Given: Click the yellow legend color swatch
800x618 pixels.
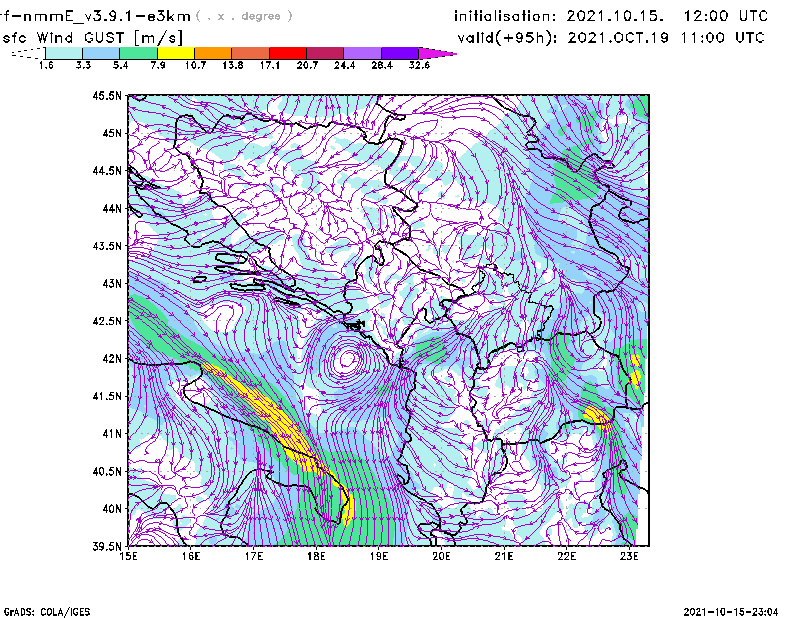Looking at the screenshot, I should click(x=176, y=53).
